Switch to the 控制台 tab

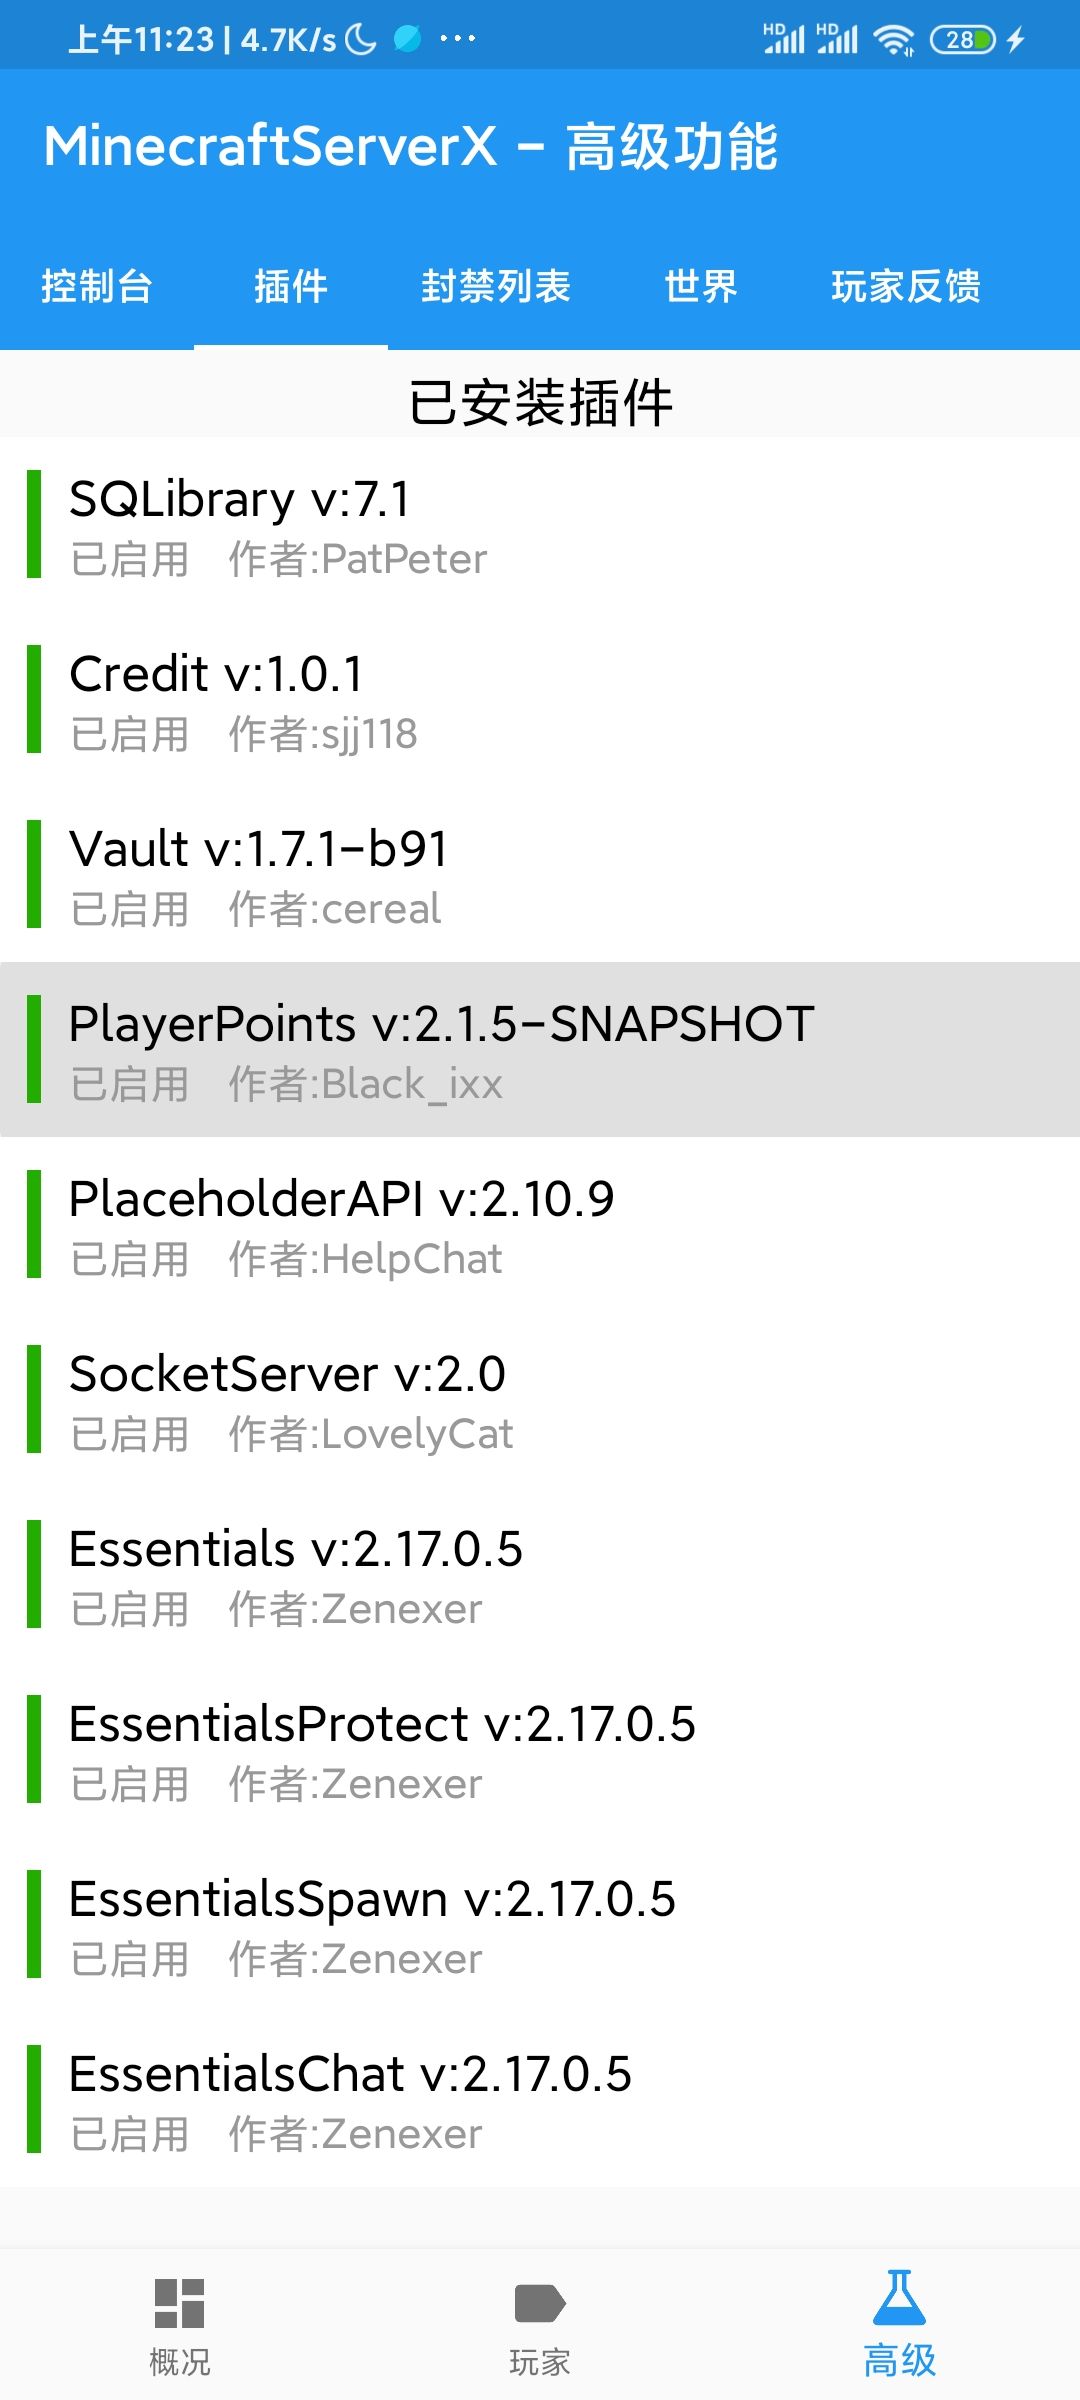tap(97, 287)
